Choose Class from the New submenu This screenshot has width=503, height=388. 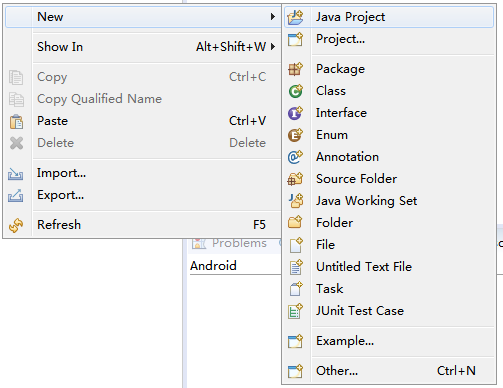pos(389,91)
